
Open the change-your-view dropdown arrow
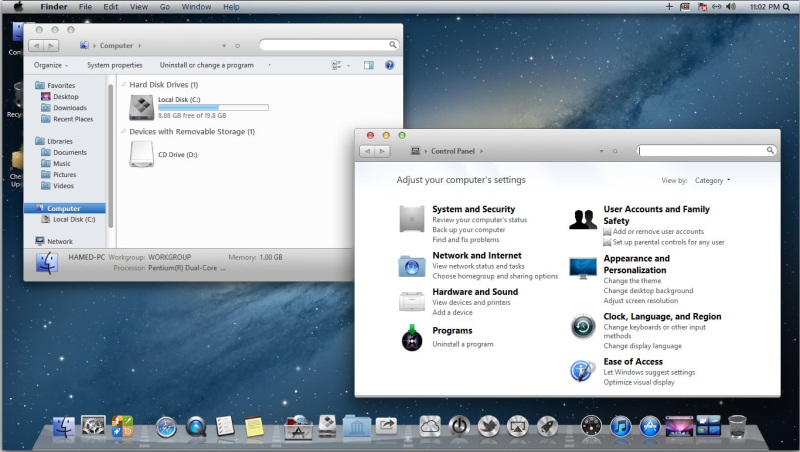click(348, 65)
